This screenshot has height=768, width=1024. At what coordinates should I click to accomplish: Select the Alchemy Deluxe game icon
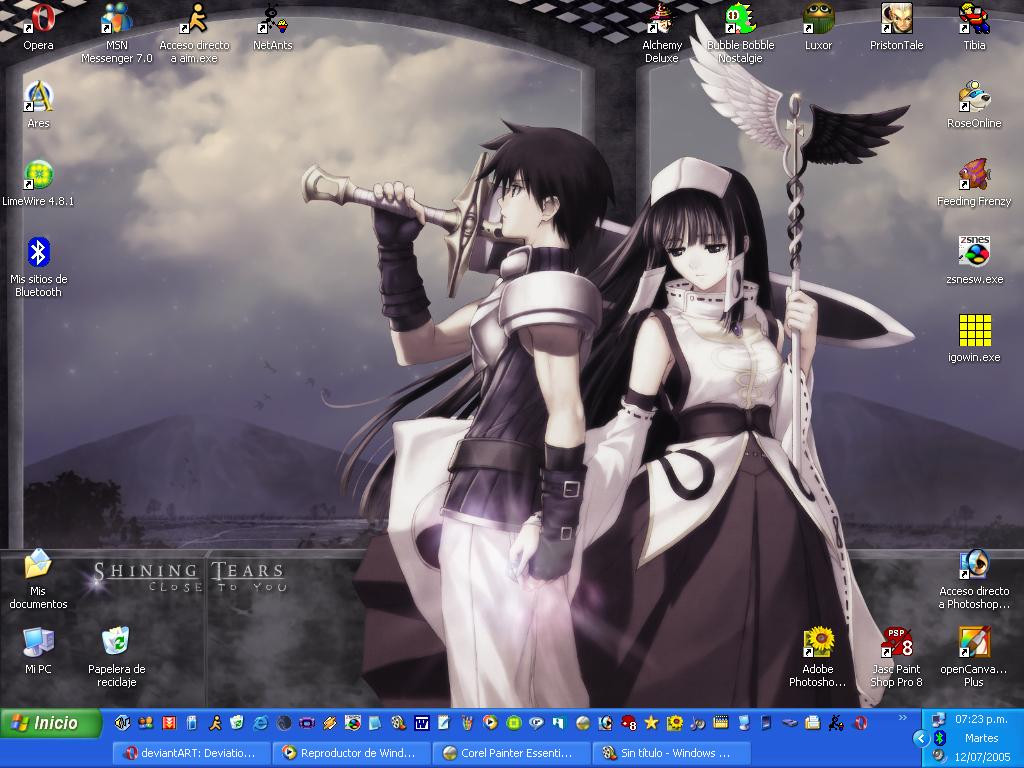tap(662, 33)
